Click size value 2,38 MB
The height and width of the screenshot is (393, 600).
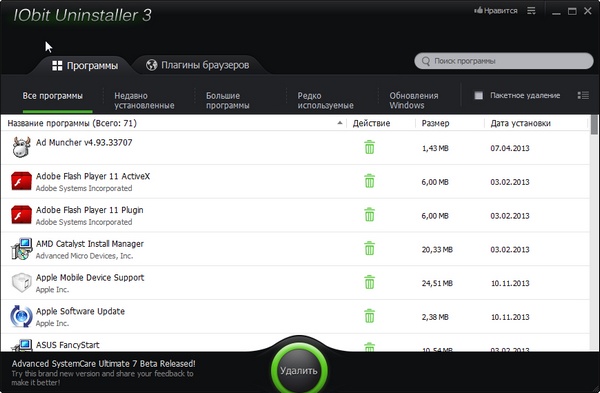pos(435,317)
